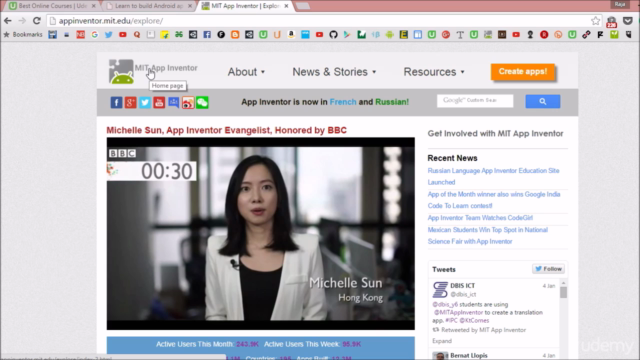Click Get Involved with MIT App Inventor heading
This screenshot has width=640, height=360.
(x=495, y=133)
